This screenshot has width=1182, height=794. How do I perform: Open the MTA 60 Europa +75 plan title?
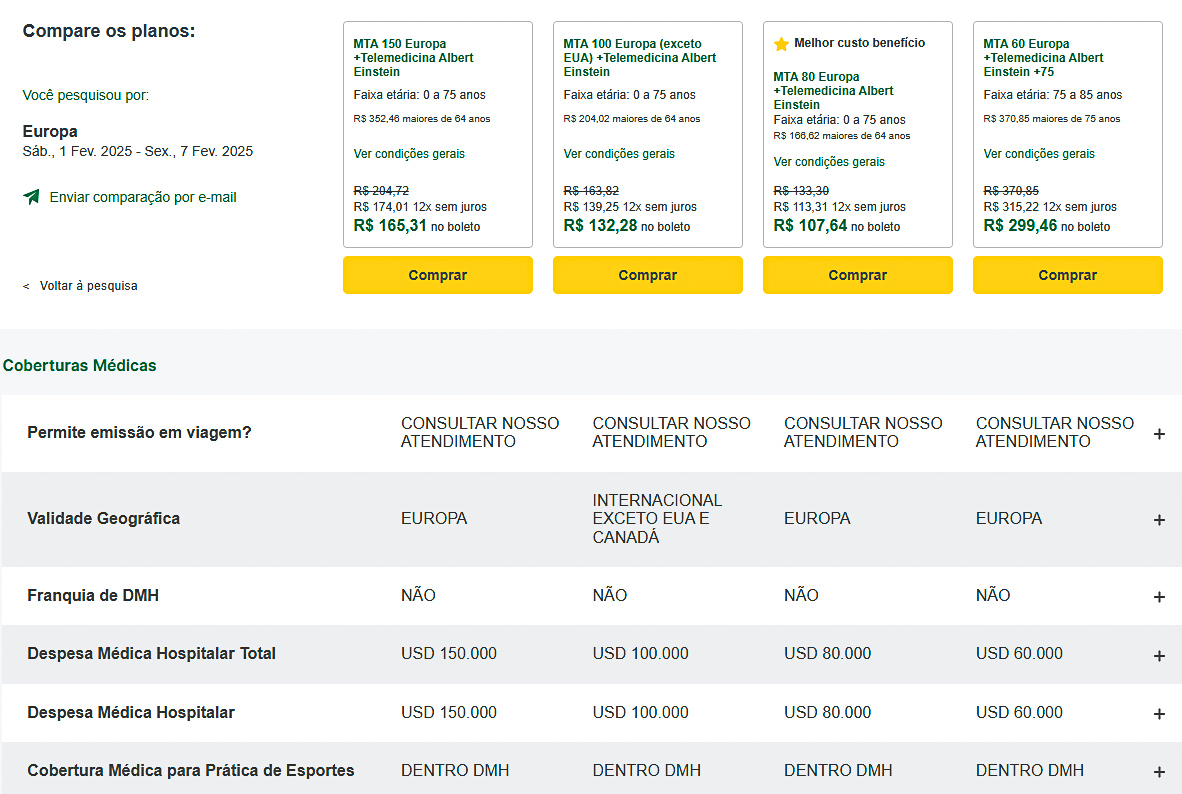[x=1043, y=57]
